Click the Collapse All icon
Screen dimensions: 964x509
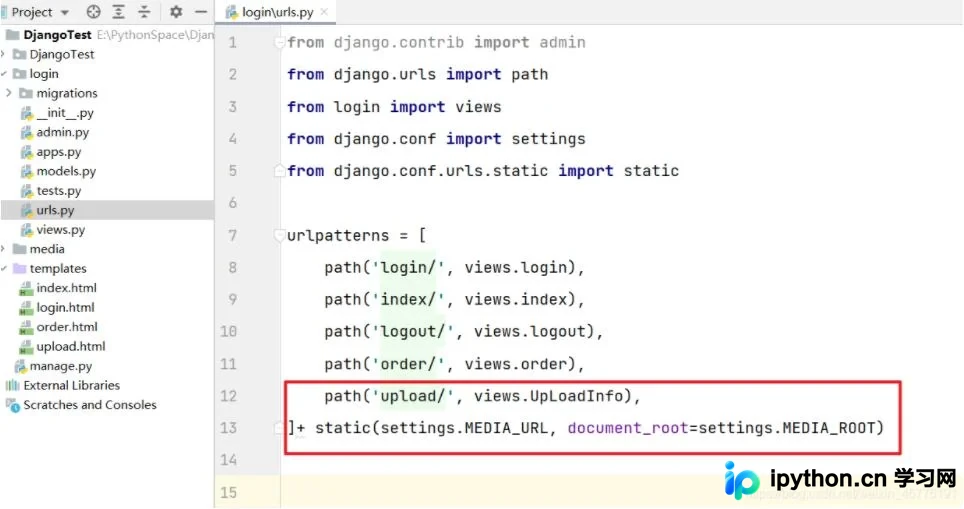coord(144,12)
